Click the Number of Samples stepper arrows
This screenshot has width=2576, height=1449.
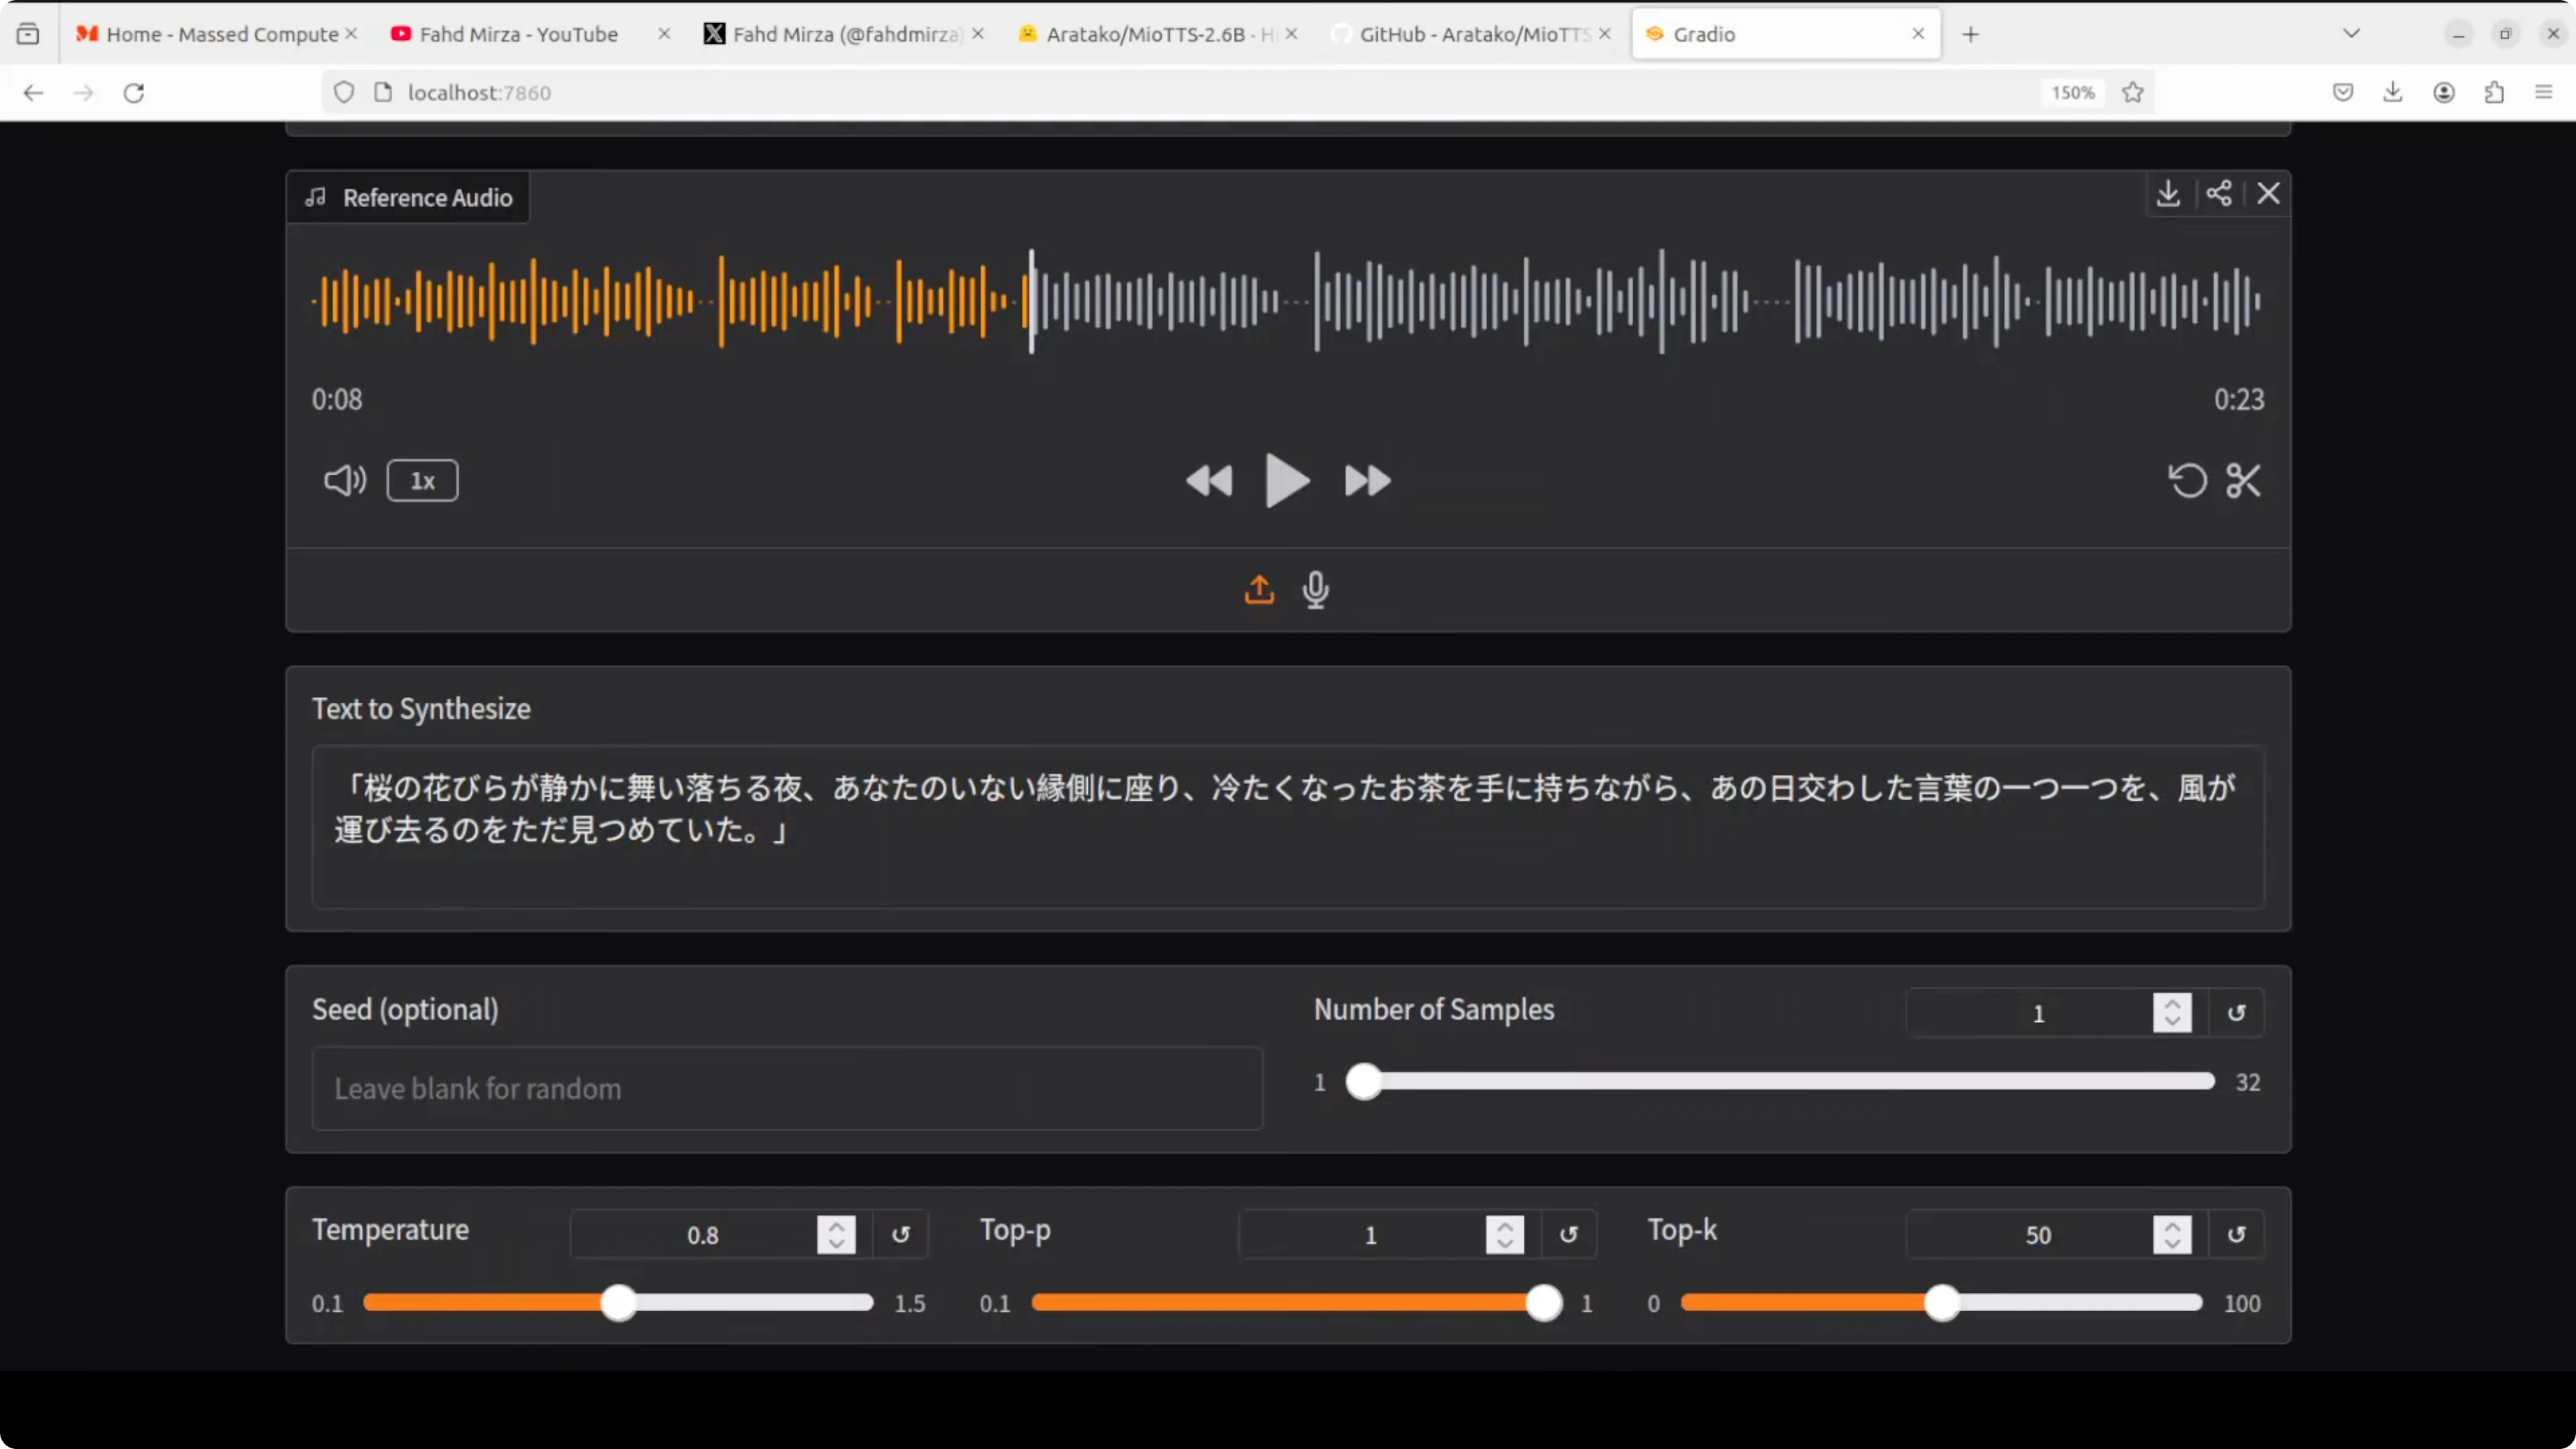pos(2172,1013)
